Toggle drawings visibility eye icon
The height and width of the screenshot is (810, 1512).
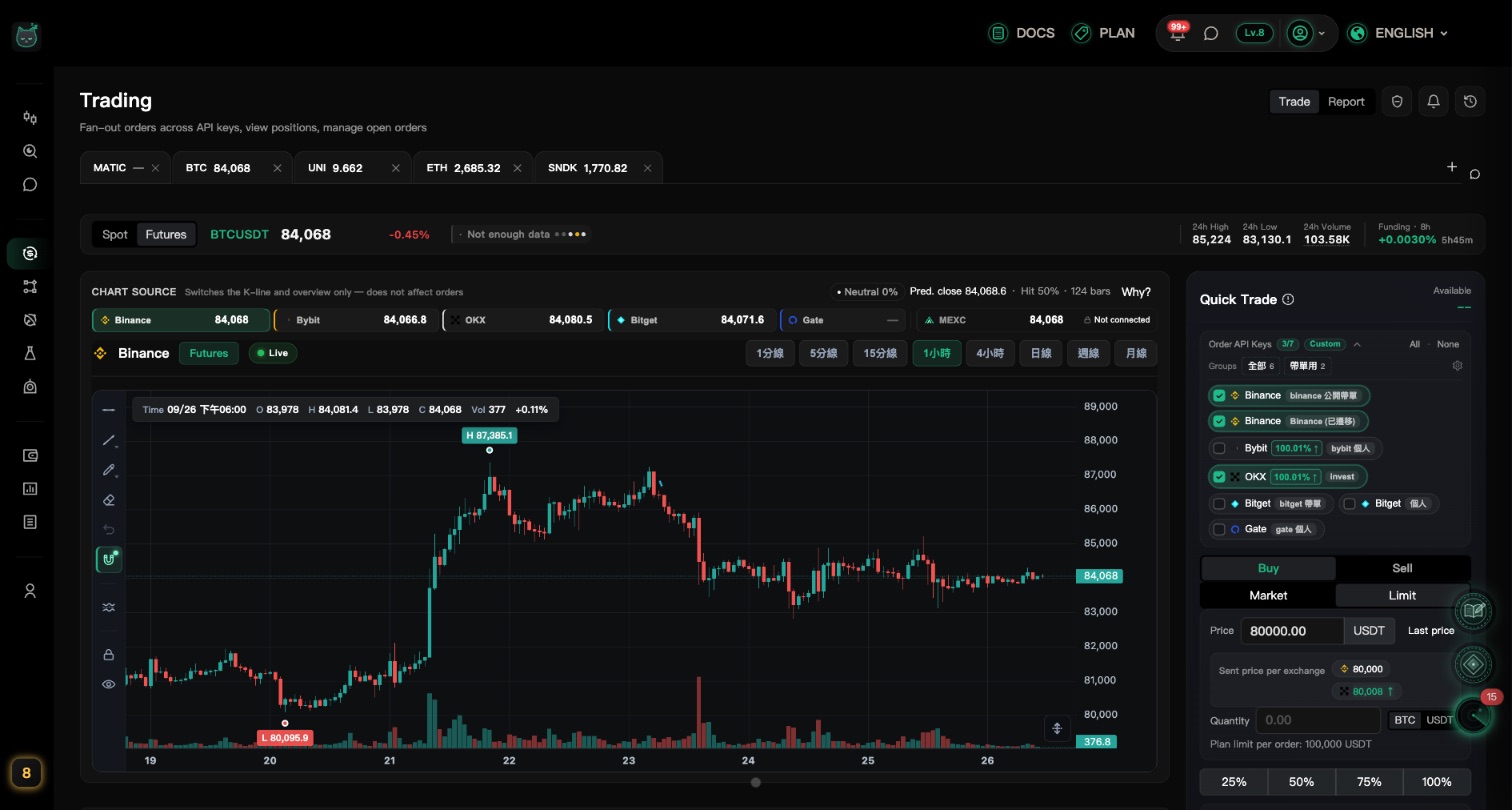pyautogui.click(x=109, y=685)
